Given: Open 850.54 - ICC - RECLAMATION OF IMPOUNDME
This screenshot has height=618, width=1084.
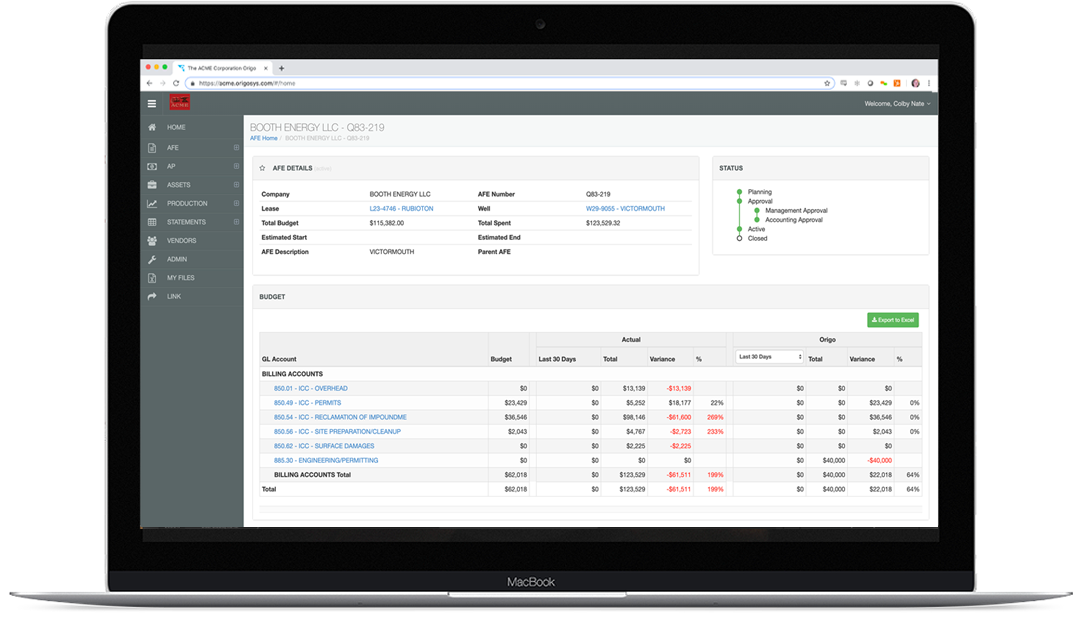Looking at the screenshot, I should pos(340,418).
